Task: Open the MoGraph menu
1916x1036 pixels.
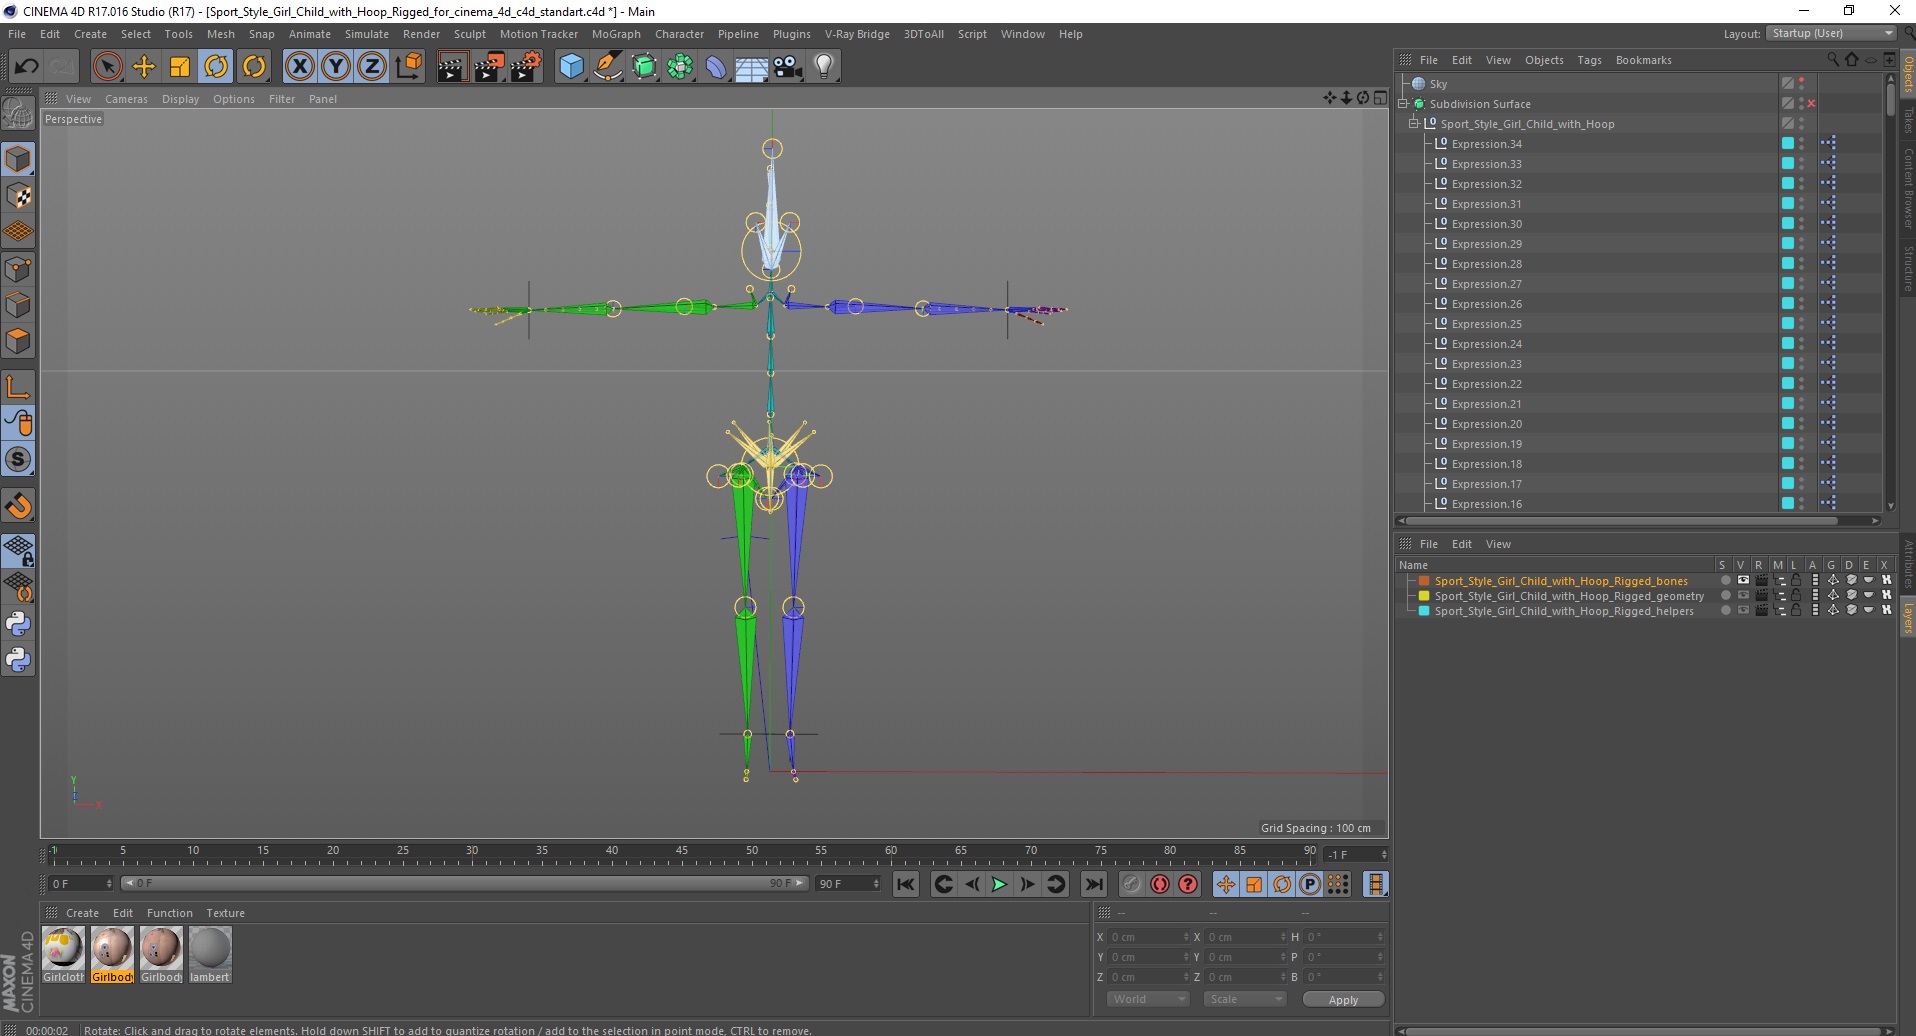Action: (x=616, y=34)
